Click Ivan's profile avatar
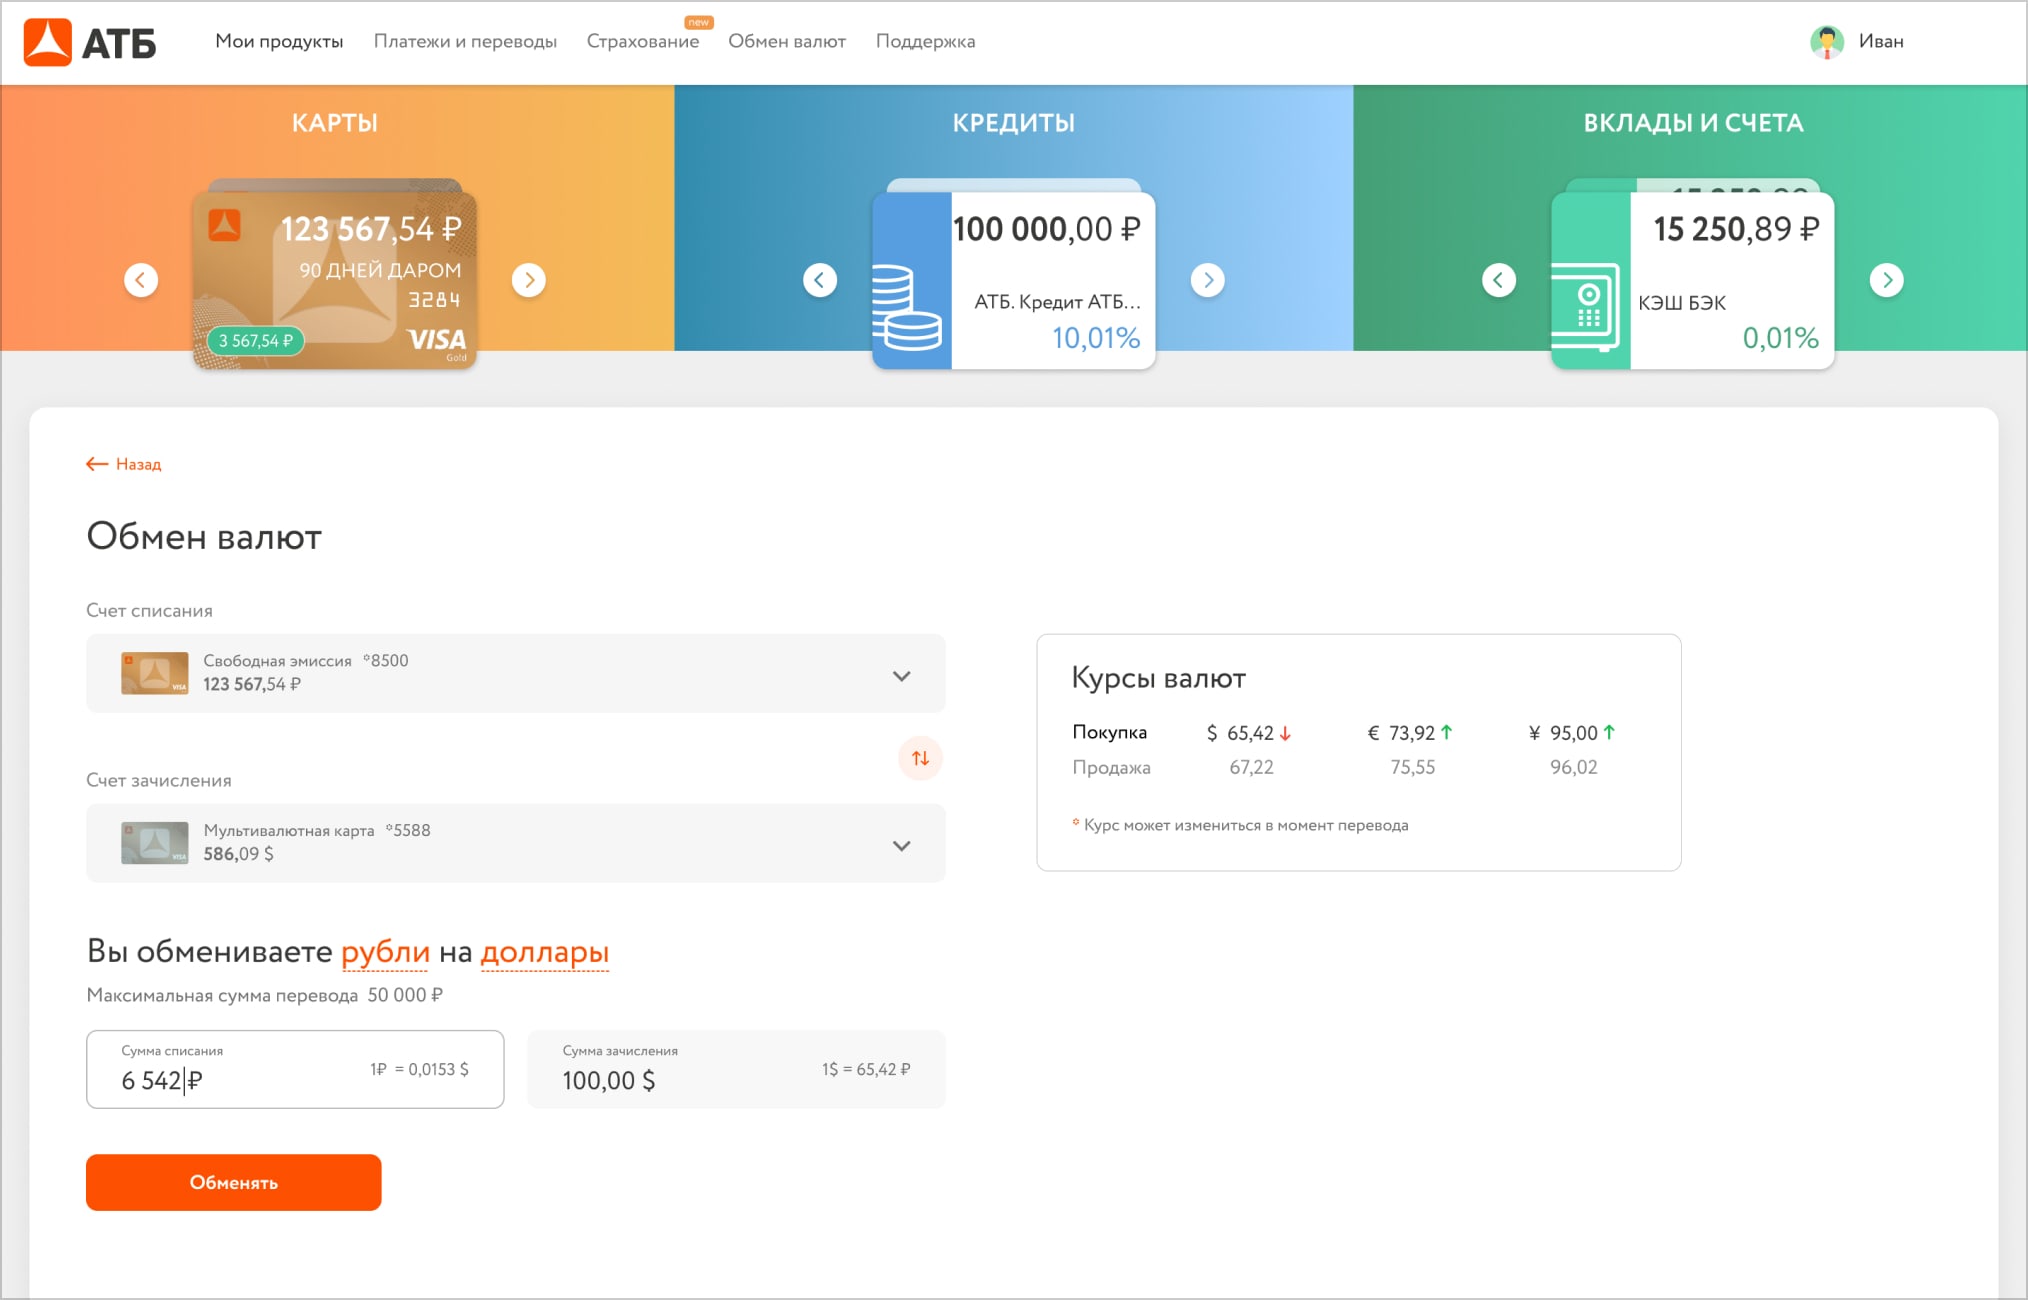The width and height of the screenshot is (2028, 1300). [x=1827, y=42]
